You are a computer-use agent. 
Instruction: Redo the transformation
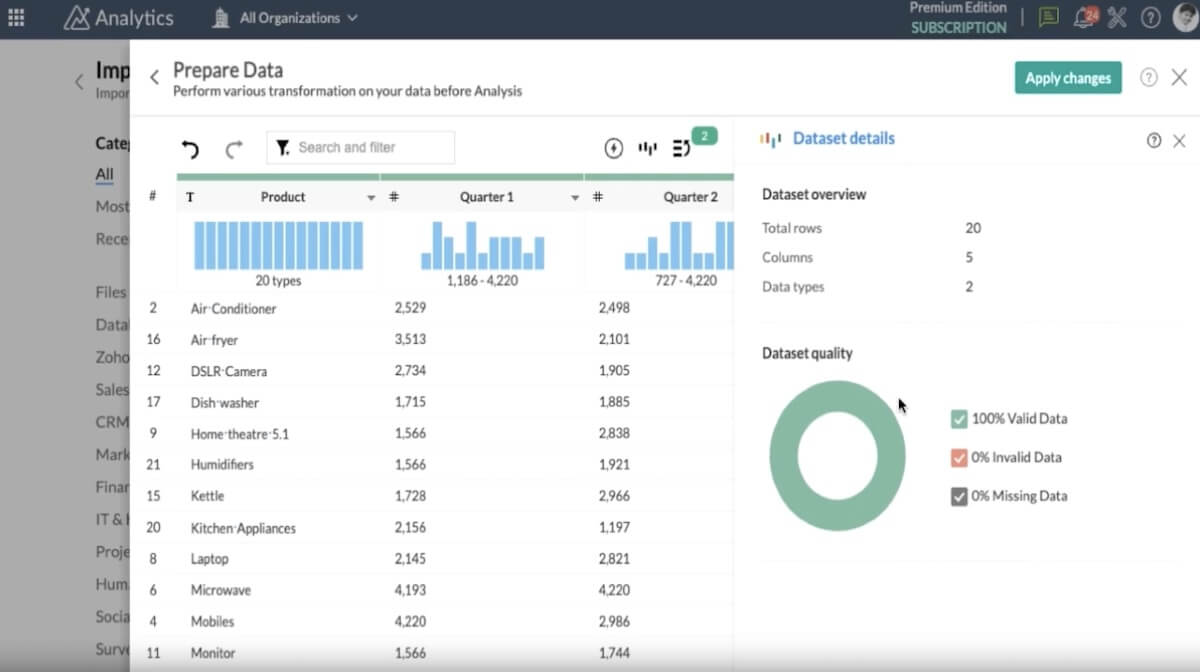(x=234, y=149)
